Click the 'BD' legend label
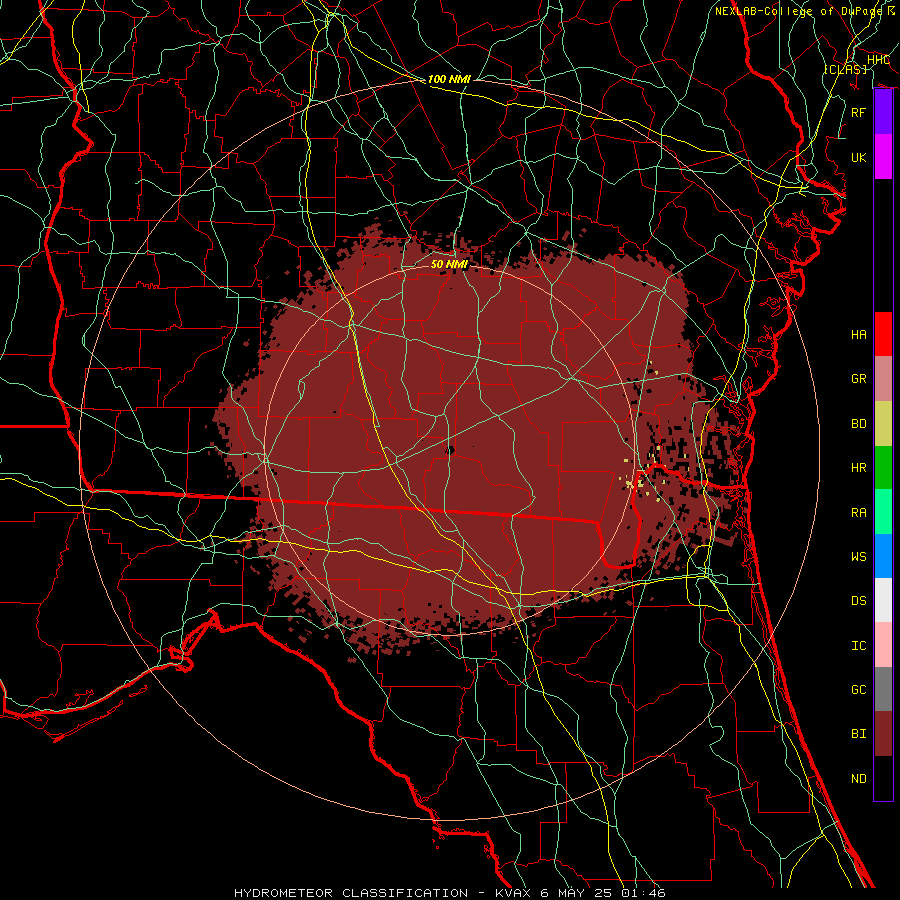The height and width of the screenshot is (900, 900). coord(859,424)
